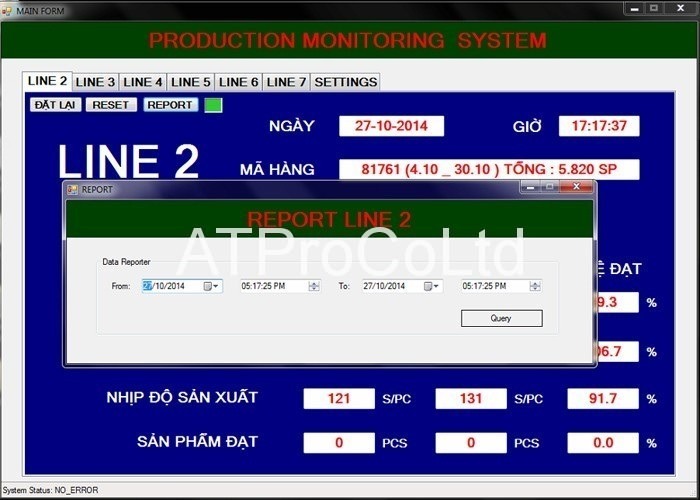This screenshot has width=700, height=500.
Task: Click the REPORT button
Action: coord(170,105)
